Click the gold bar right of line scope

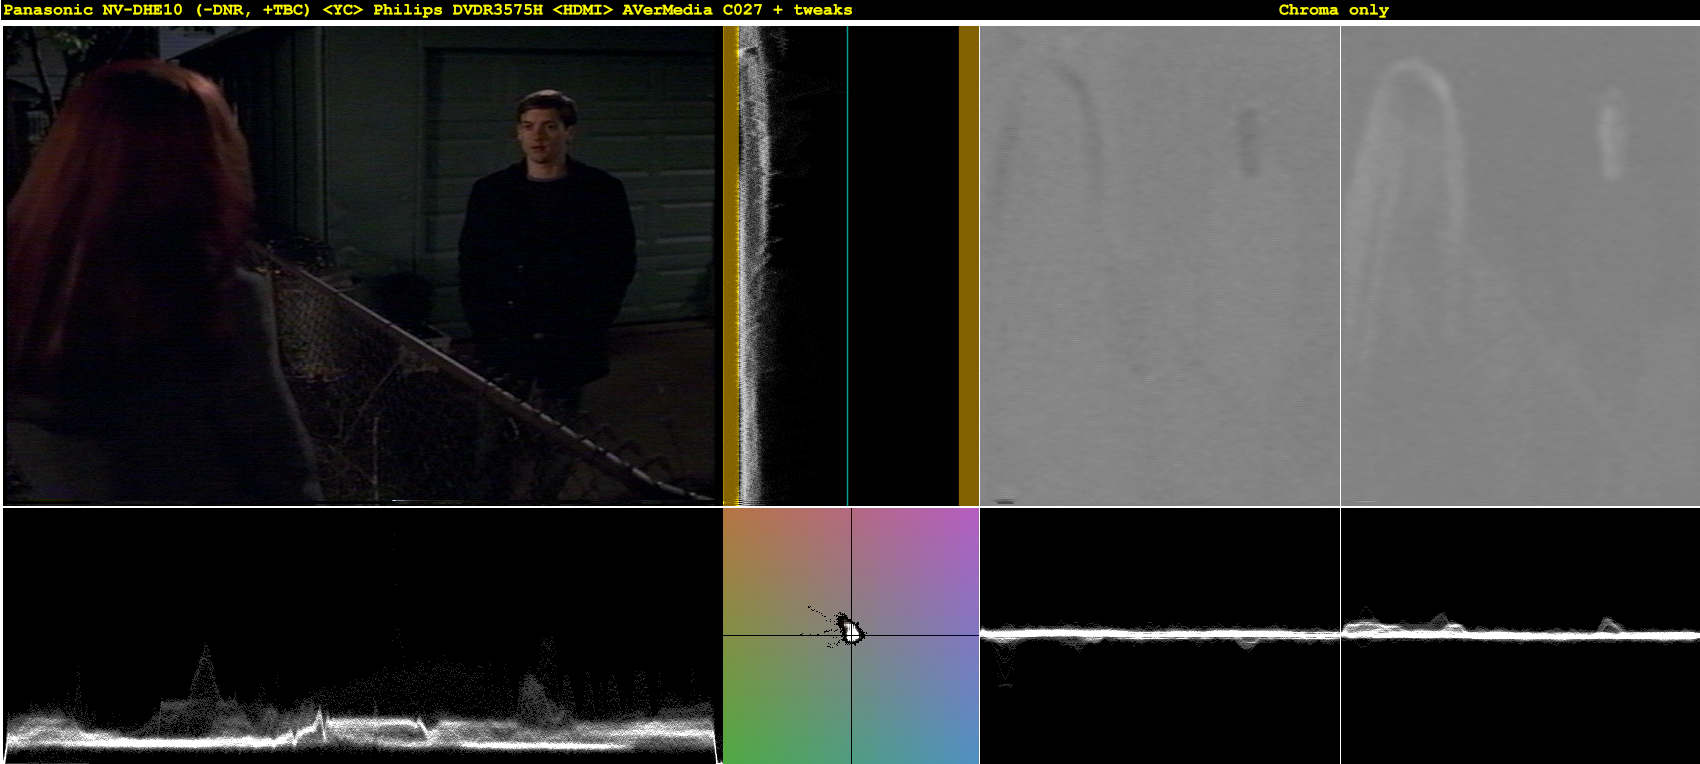968,265
